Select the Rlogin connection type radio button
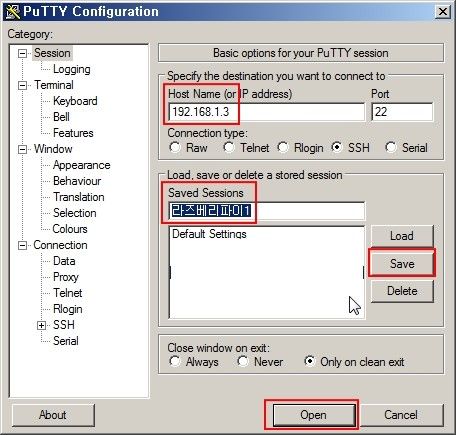The image size is (456, 435). pos(283,147)
